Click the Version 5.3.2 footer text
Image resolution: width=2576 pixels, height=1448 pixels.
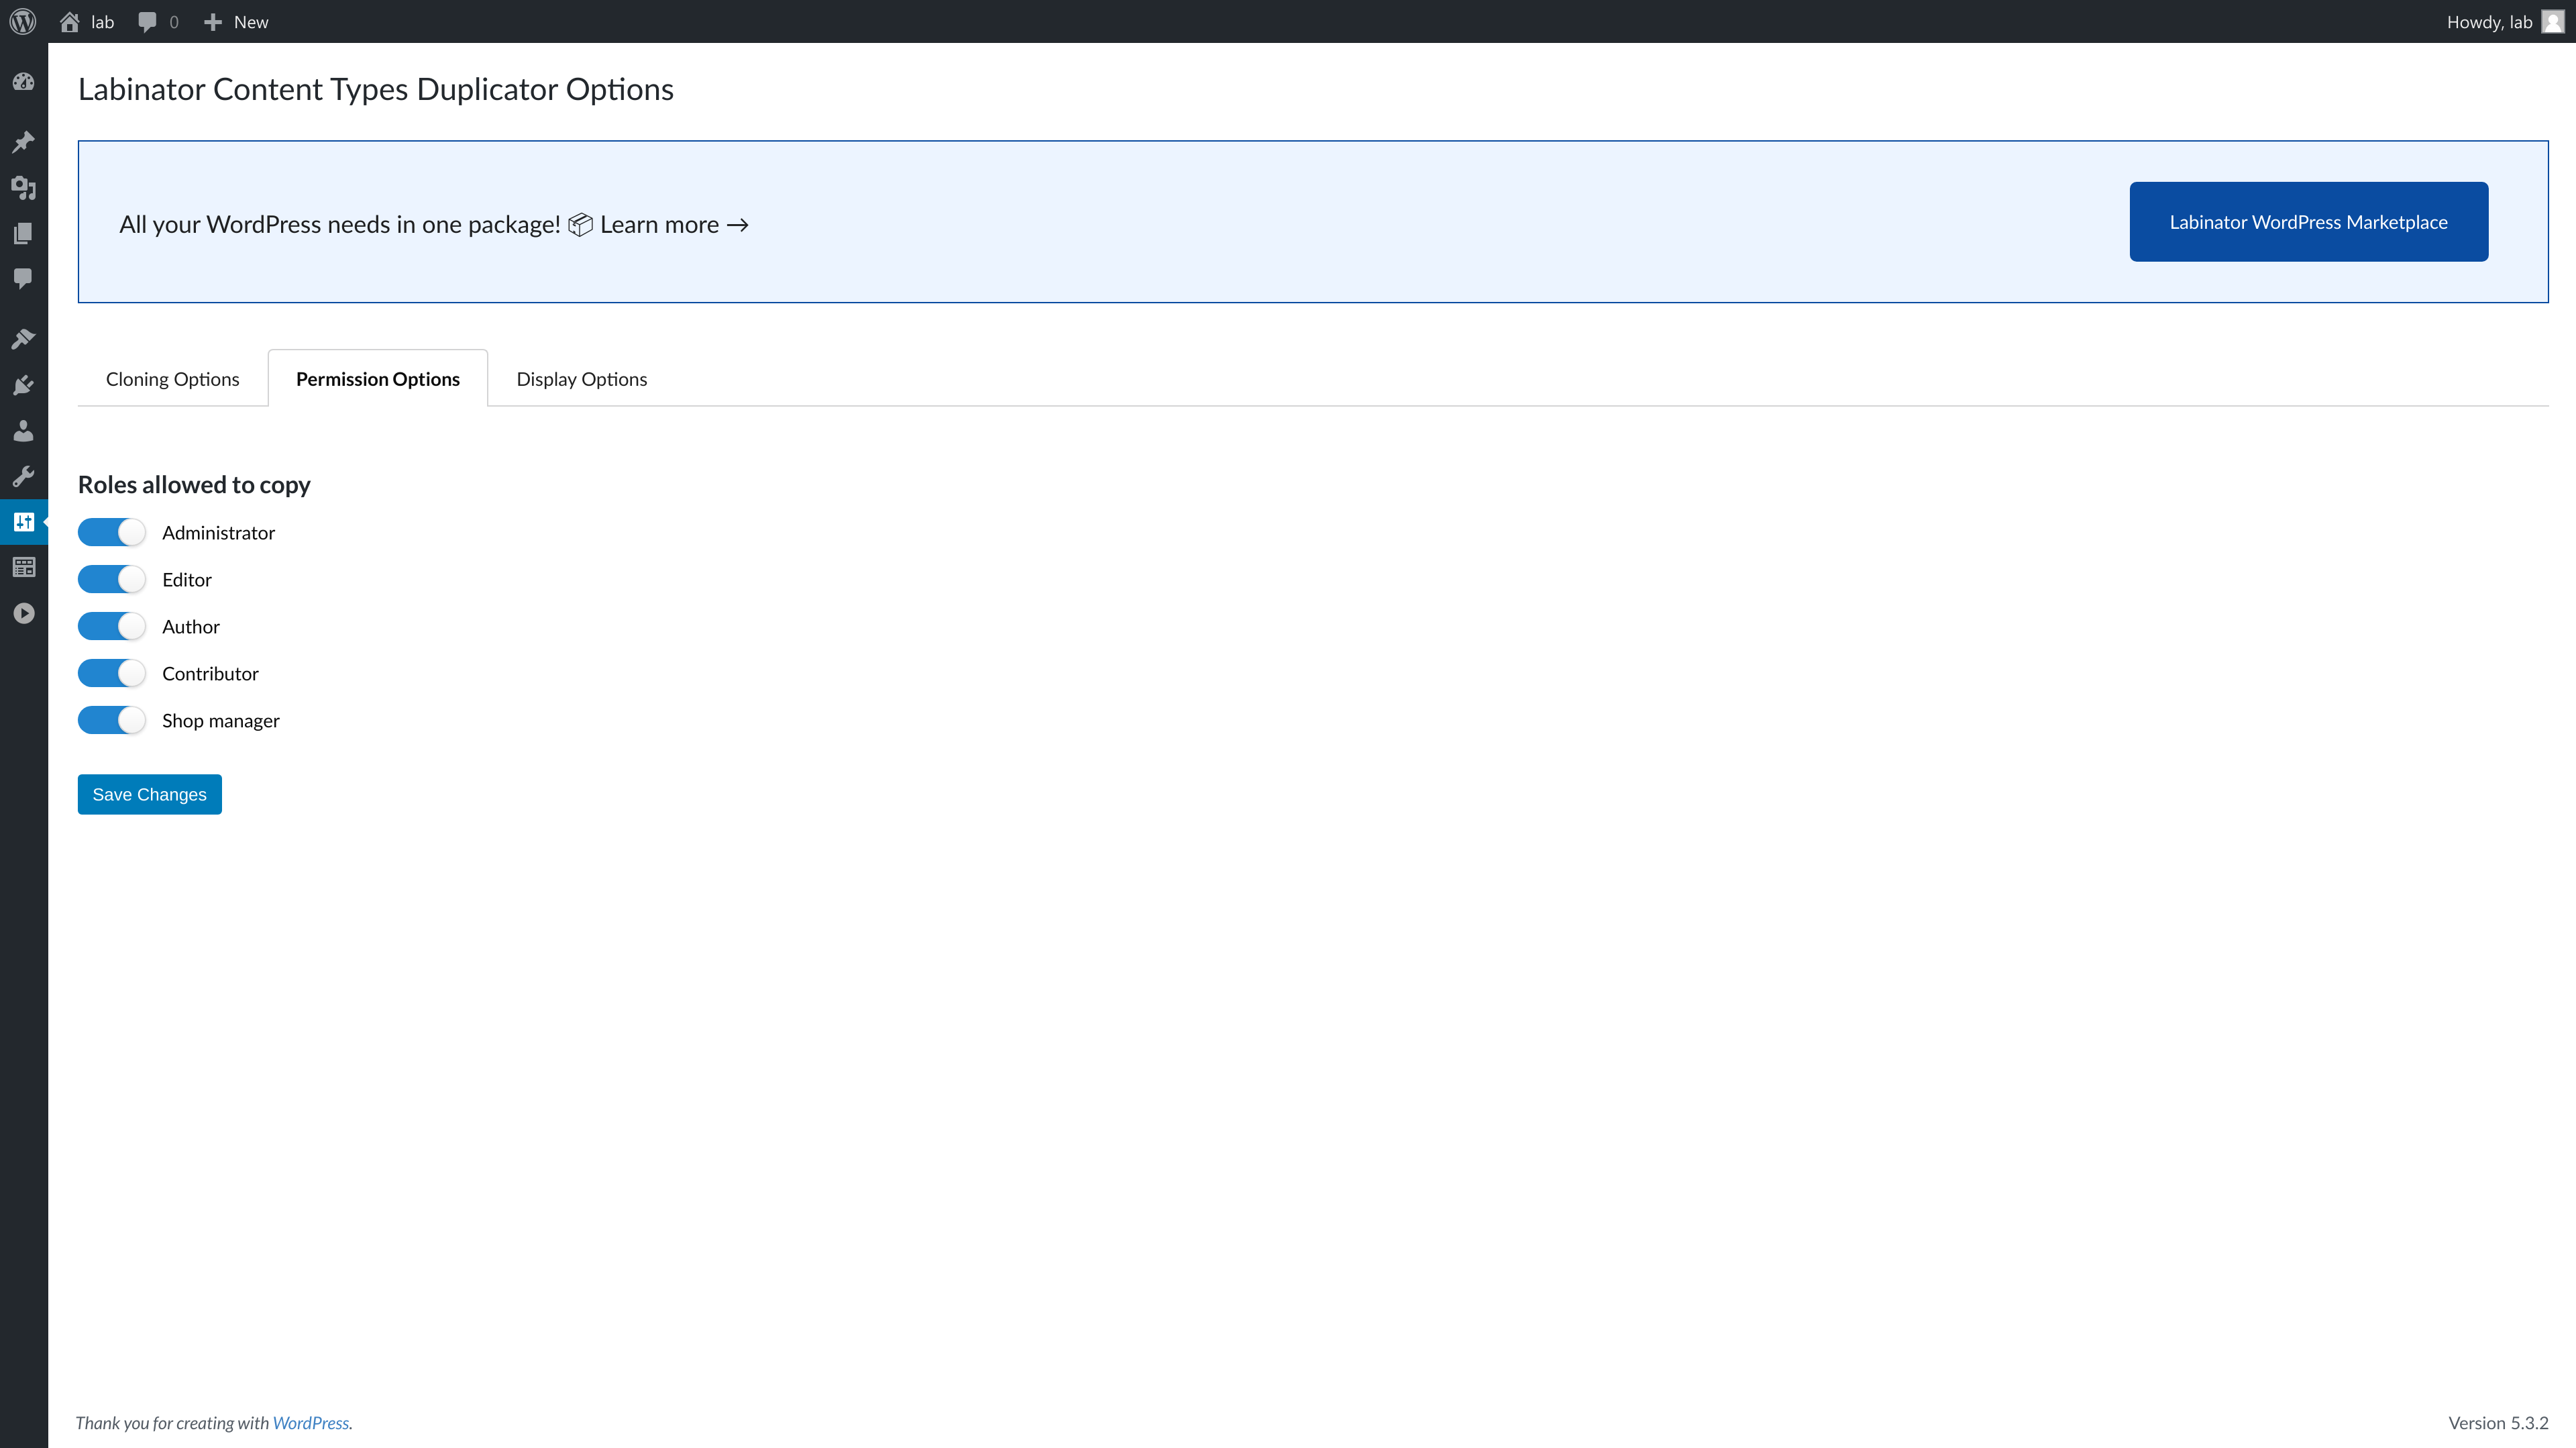(x=2498, y=1422)
